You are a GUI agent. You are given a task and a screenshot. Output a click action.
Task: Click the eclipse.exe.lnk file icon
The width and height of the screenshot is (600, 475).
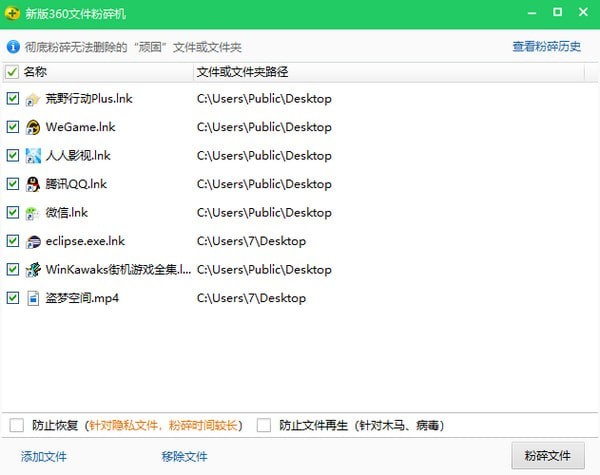(33, 241)
